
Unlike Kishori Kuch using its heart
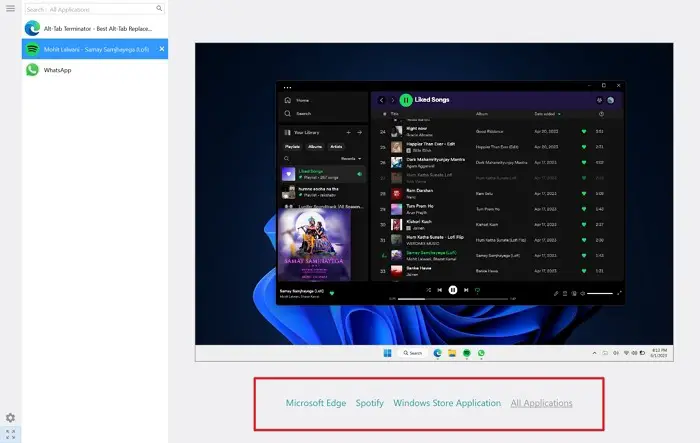coord(583,225)
